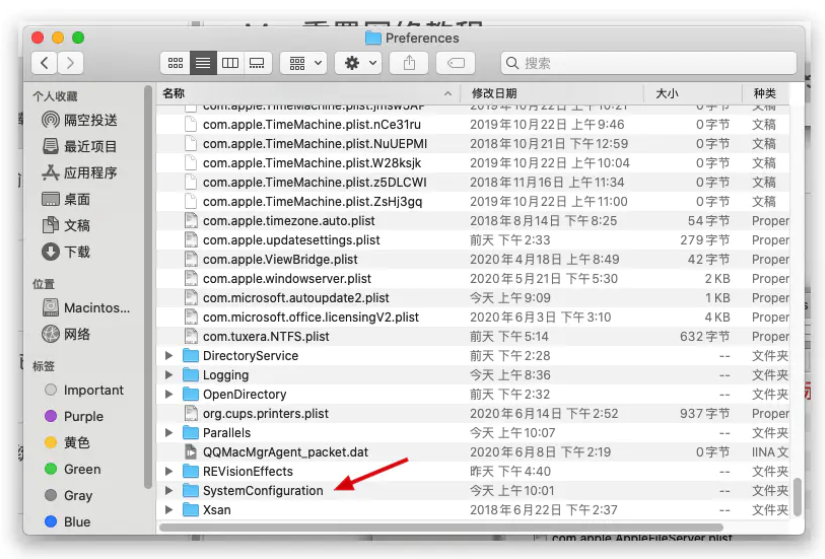Select com.apple.windowserver.plist

(x=473, y=278)
